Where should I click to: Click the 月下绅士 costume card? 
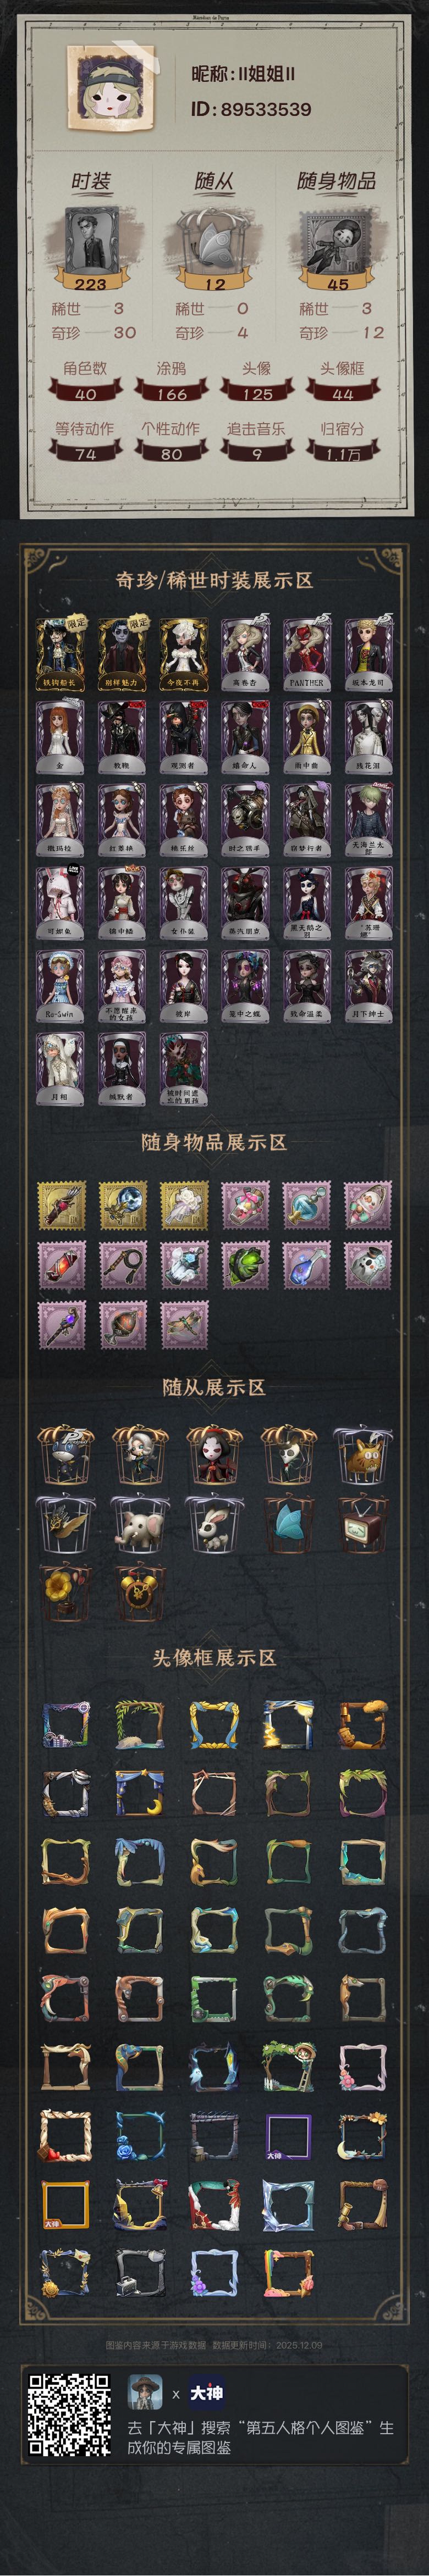click(x=368, y=984)
